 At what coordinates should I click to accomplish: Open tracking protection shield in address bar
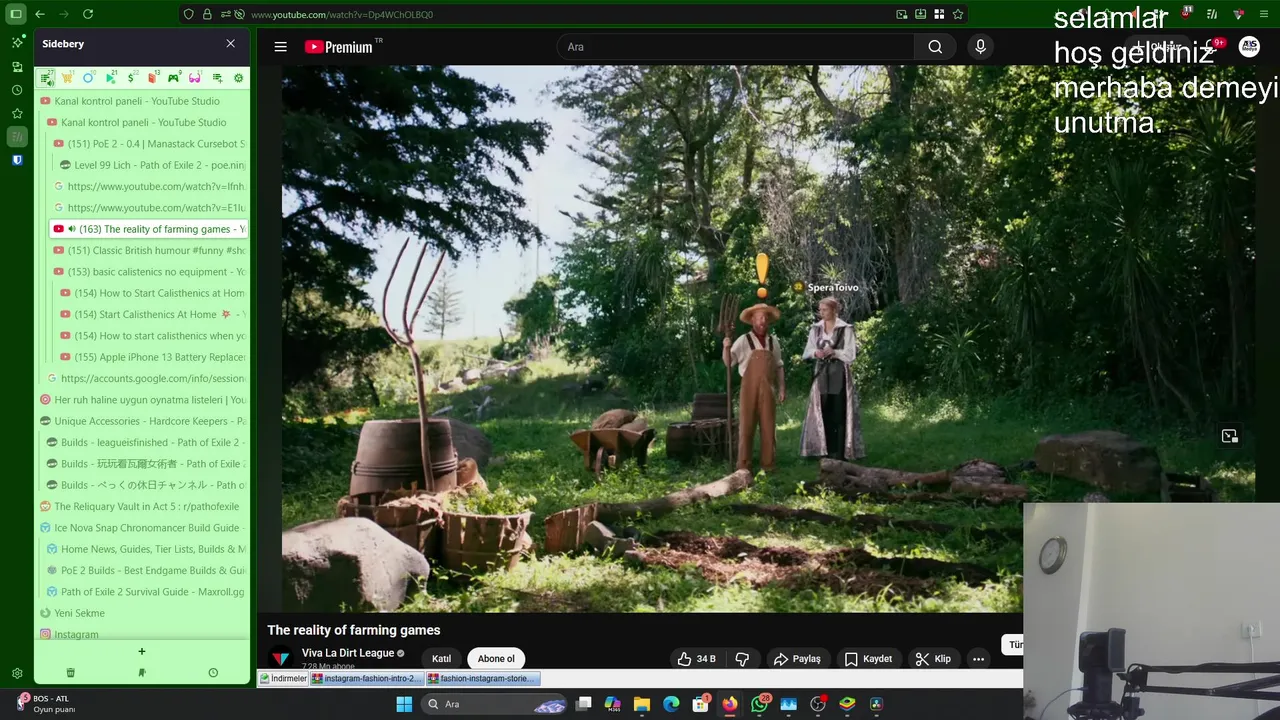pyautogui.click(x=188, y=14)
